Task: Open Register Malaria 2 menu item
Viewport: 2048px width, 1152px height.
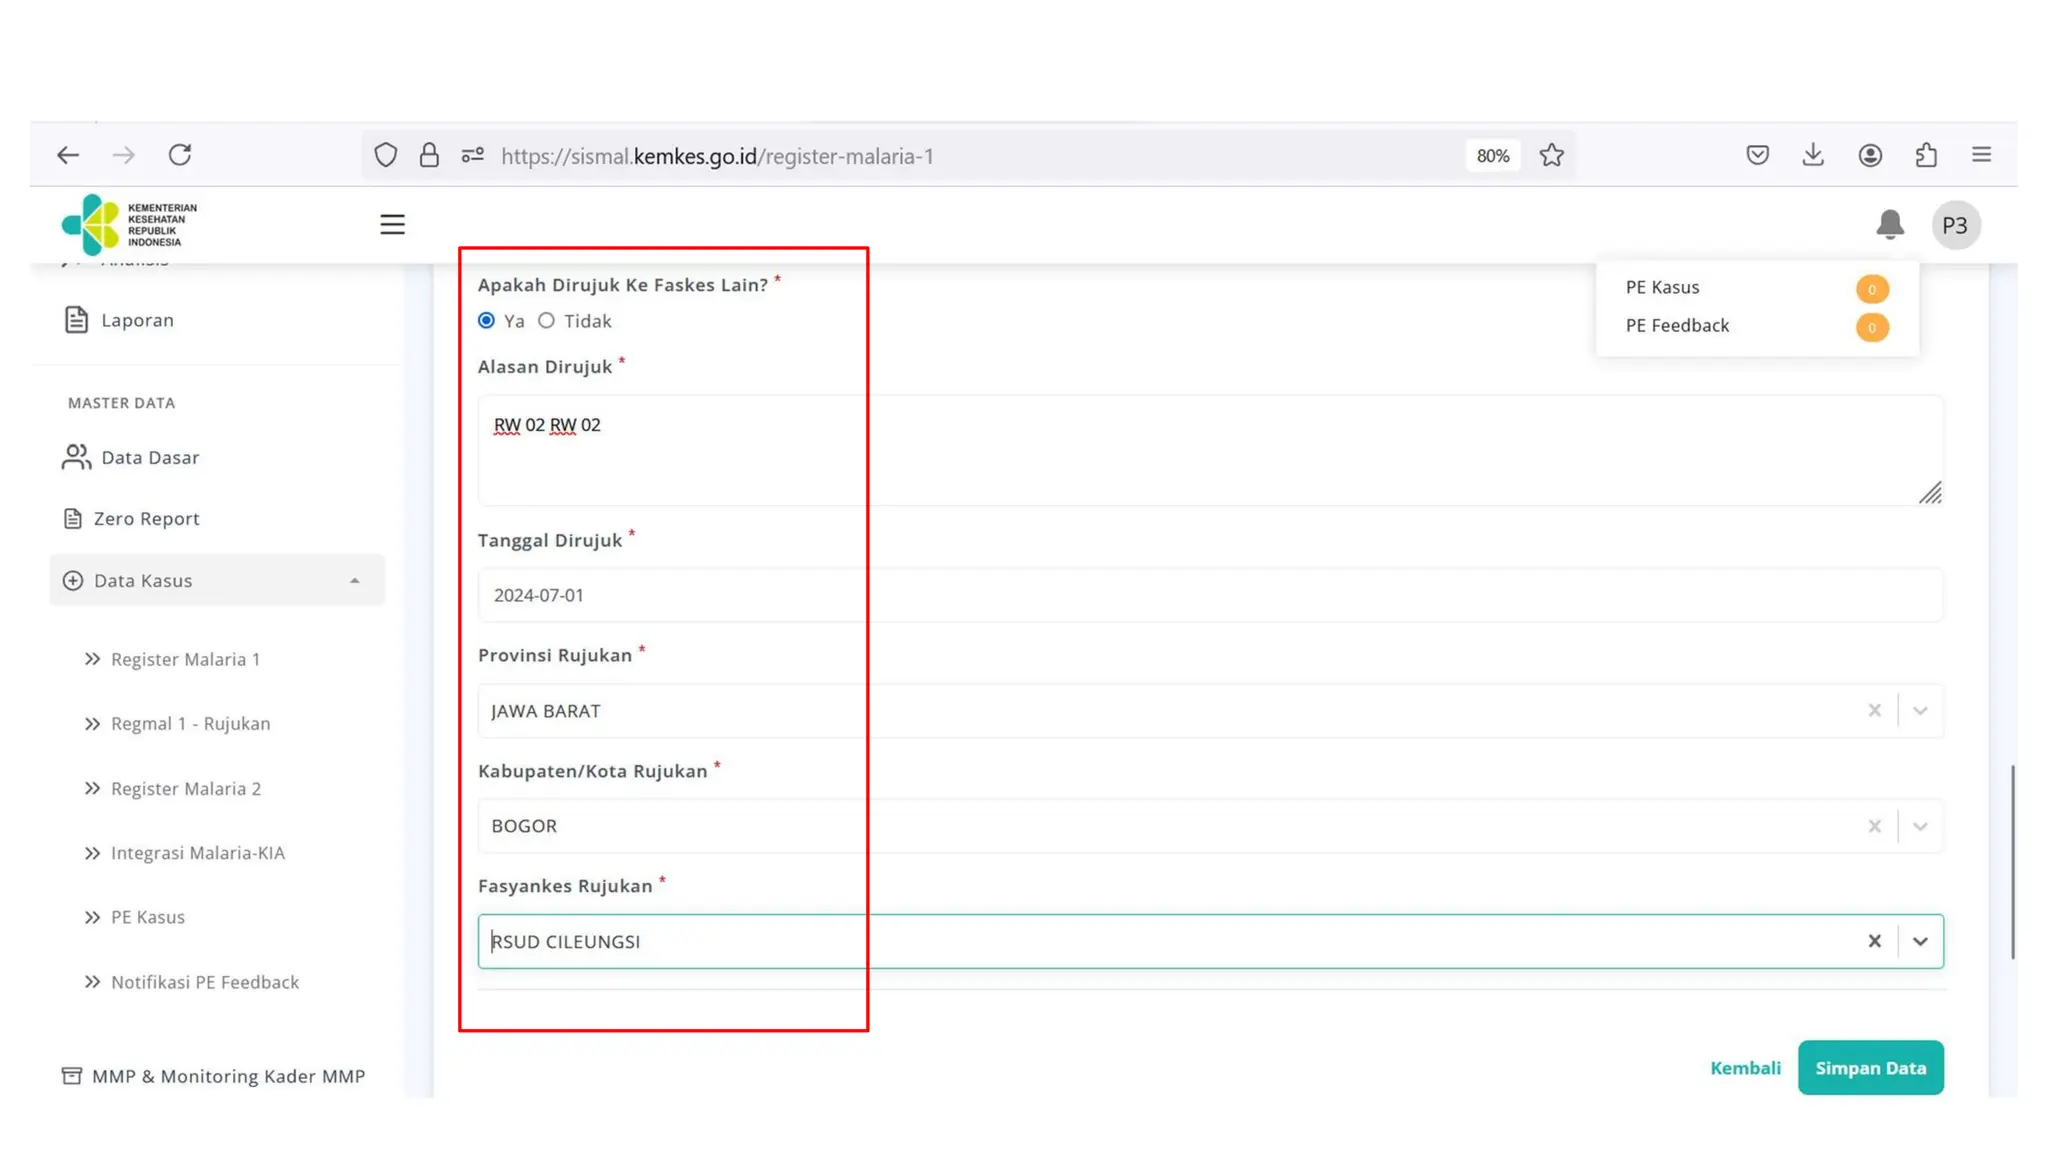Action: point(186,788)
